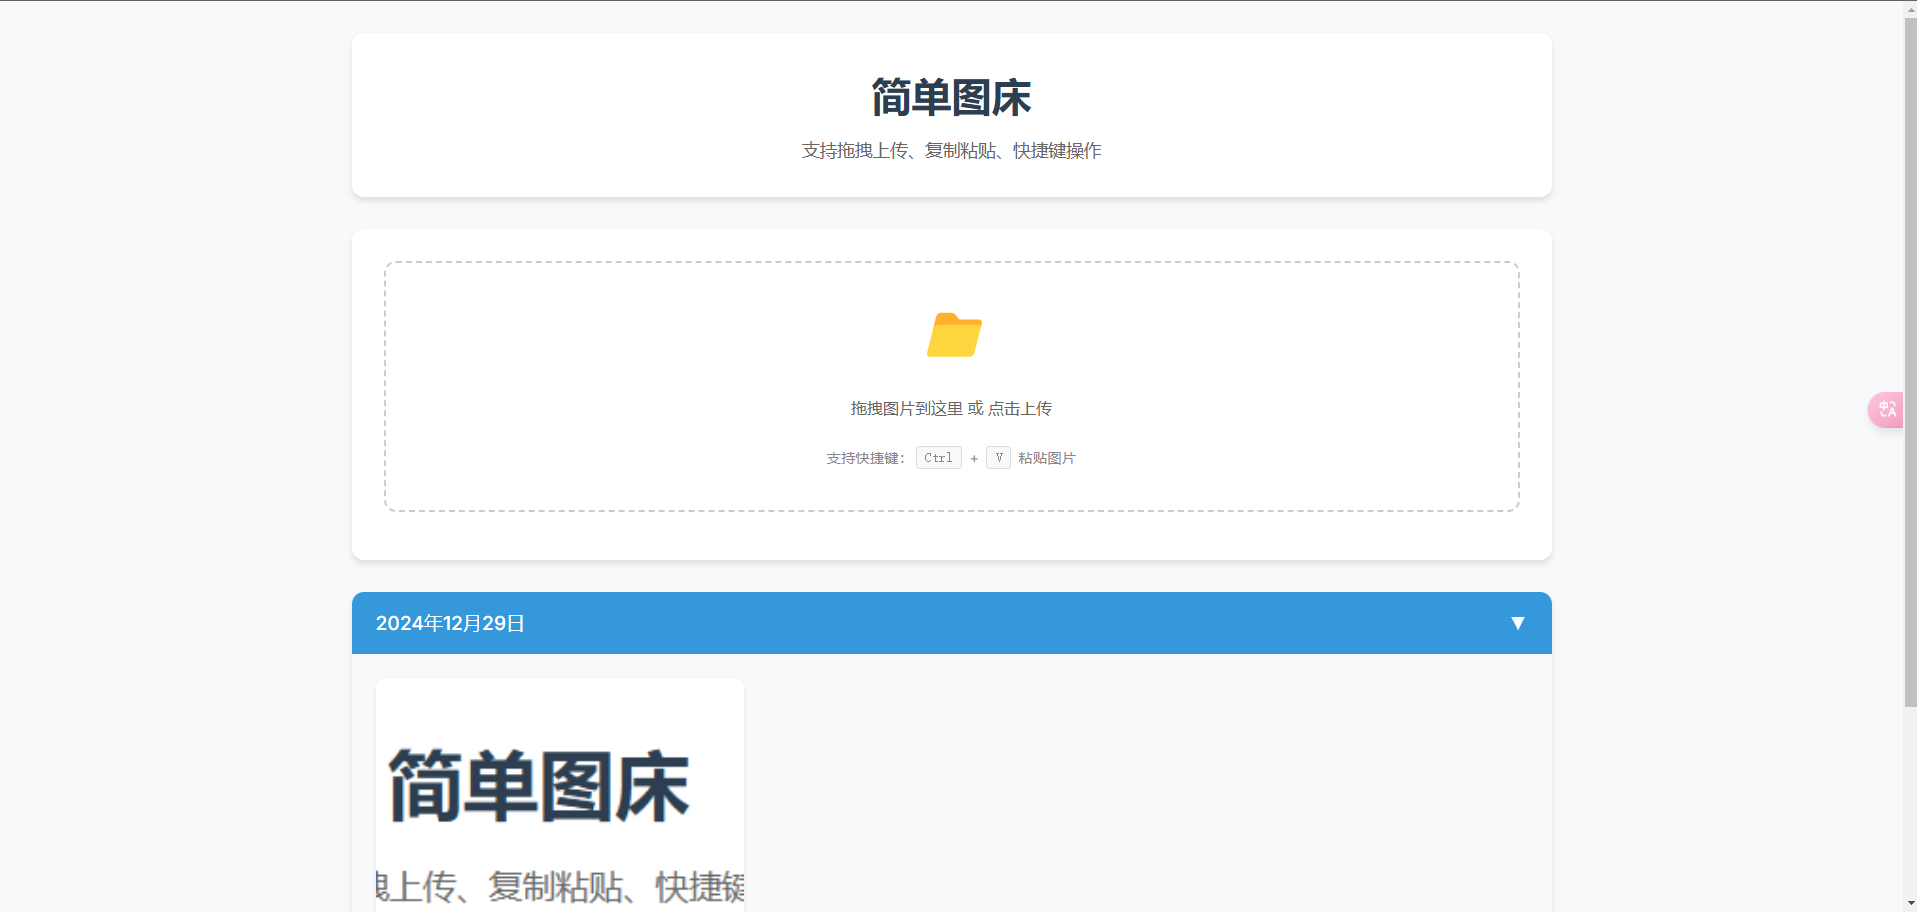The height and width of the screenshot is (912, 1917).
Task: Click the 拖拽图片到这里 drop hint text
Action: coord(906,409)
